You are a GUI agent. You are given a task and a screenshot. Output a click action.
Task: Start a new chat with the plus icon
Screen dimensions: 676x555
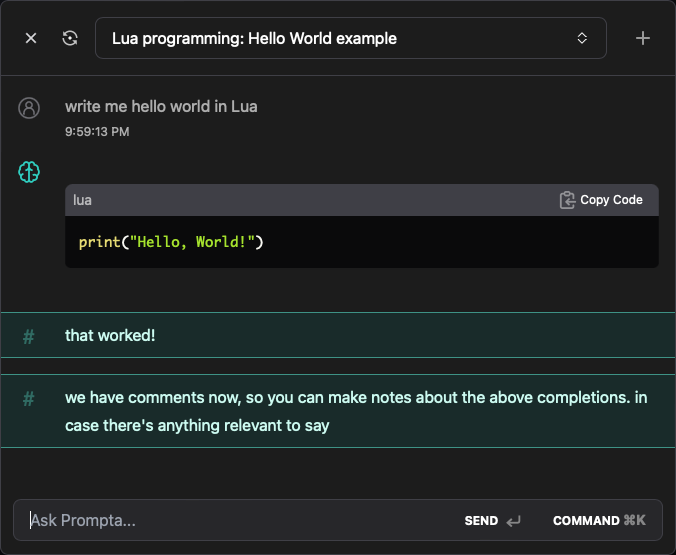coord(643,38)
